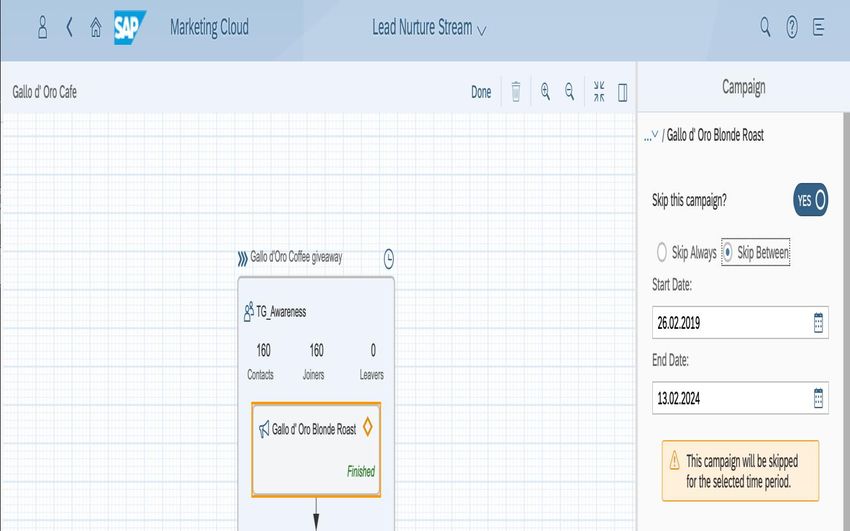Open the Start Date calendar picker

point(818,323)
